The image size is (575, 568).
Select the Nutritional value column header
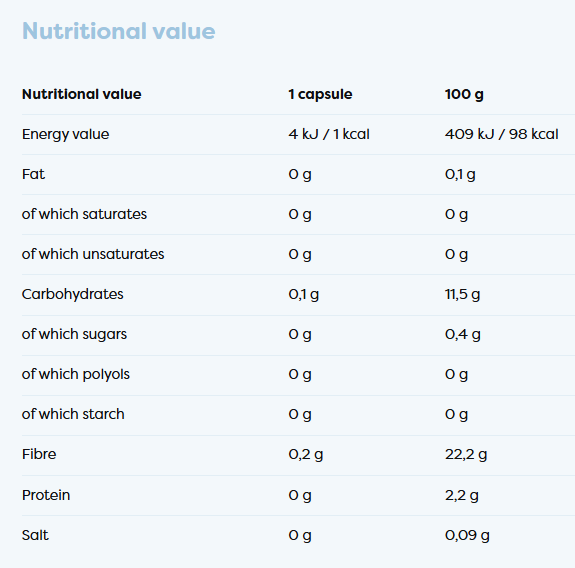[x=82, y=94]
